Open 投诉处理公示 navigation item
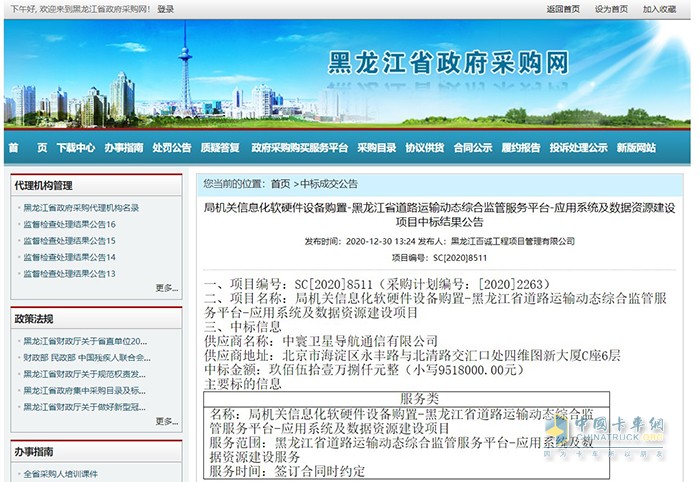 578,147
